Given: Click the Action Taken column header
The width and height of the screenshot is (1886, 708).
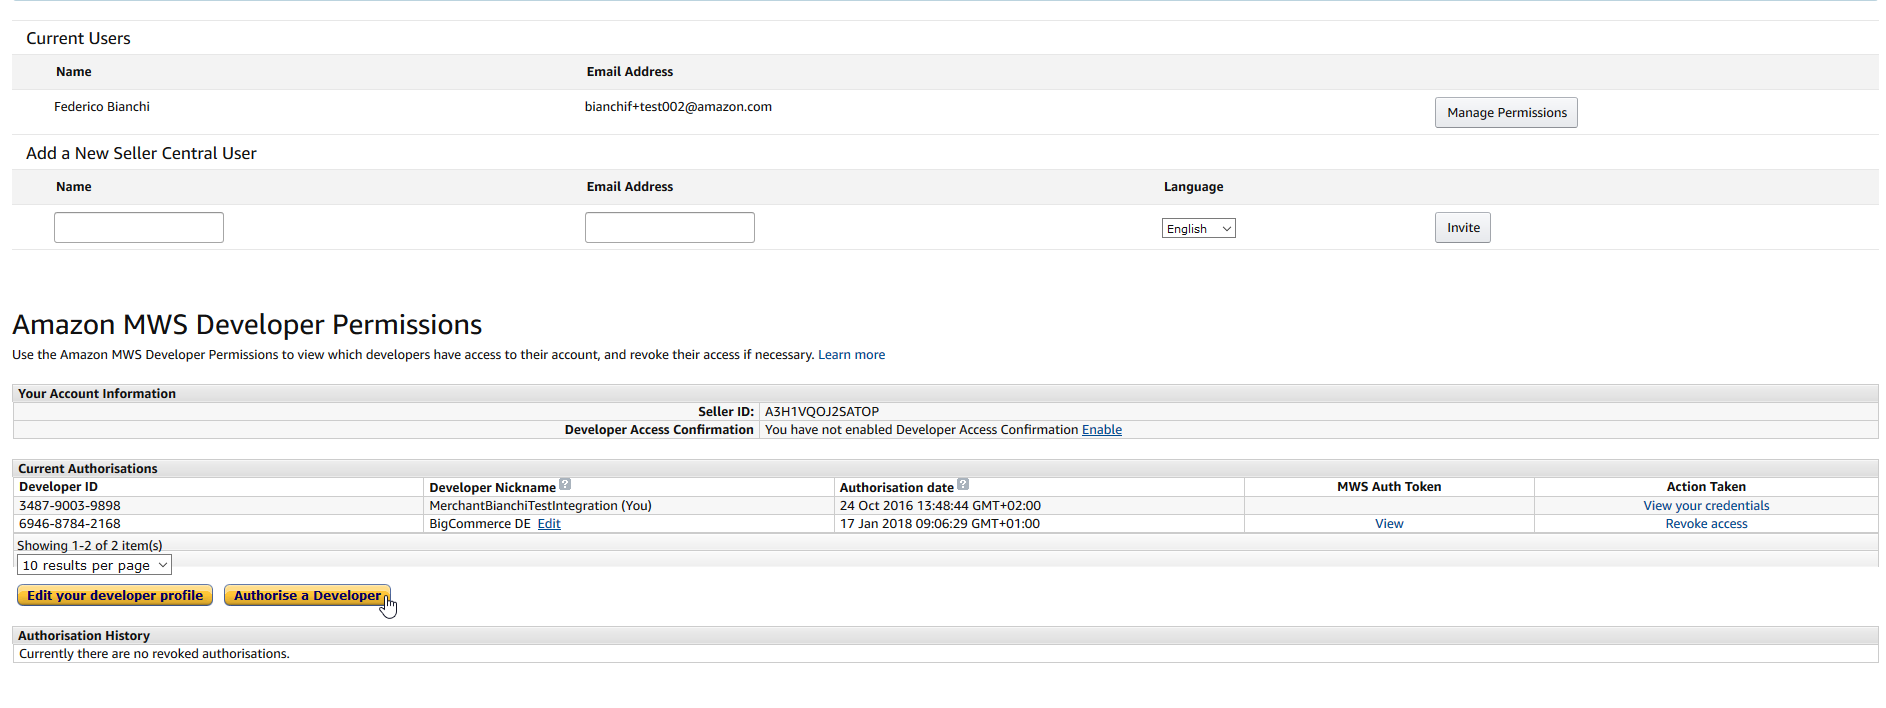Looking at the screenshot, I should click(x=1706, y=487).
